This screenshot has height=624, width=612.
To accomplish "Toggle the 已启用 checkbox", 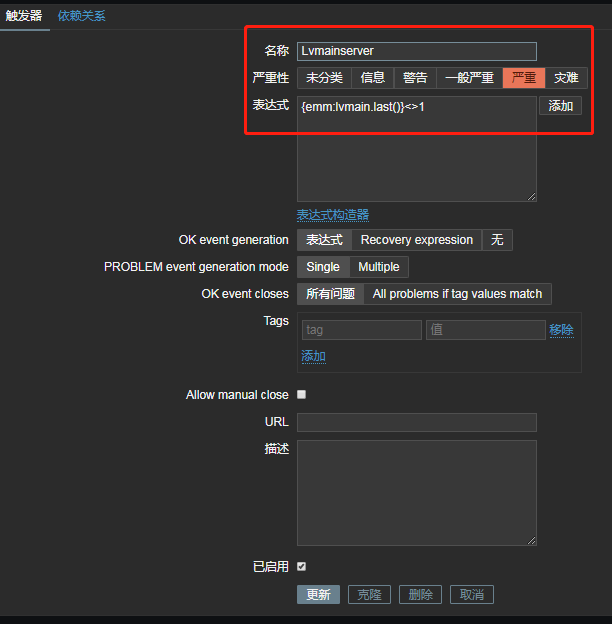I will click(x=302, y=566).
